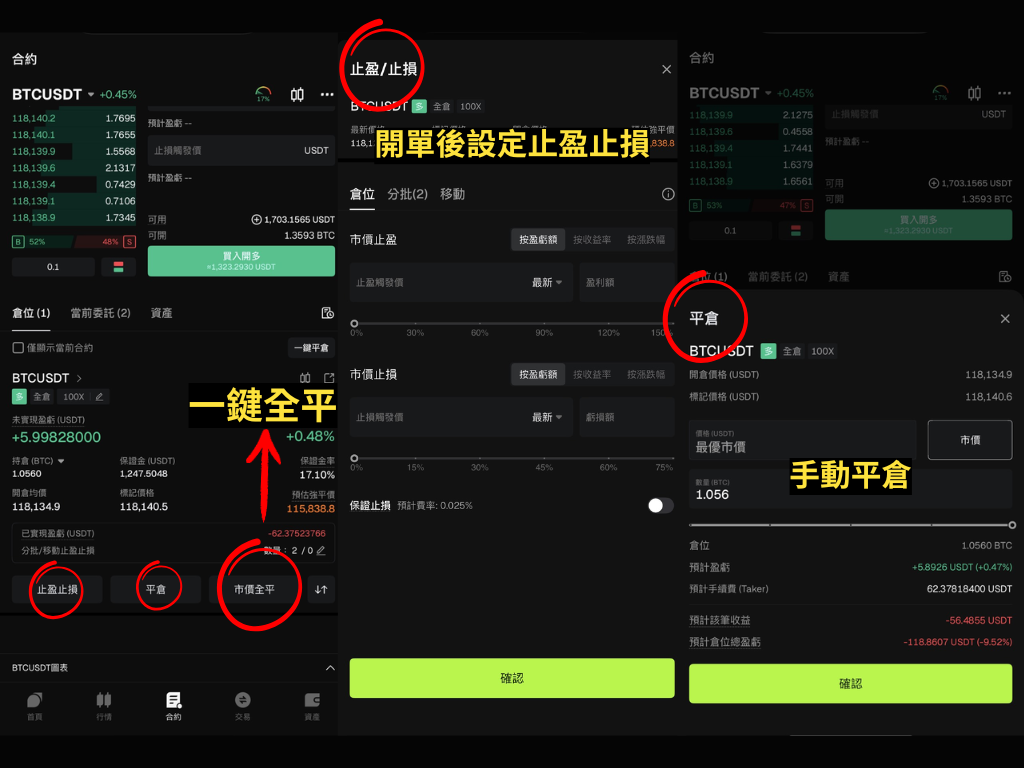Open 資產 wallet in bottom navigation

(x=312, y=705)
